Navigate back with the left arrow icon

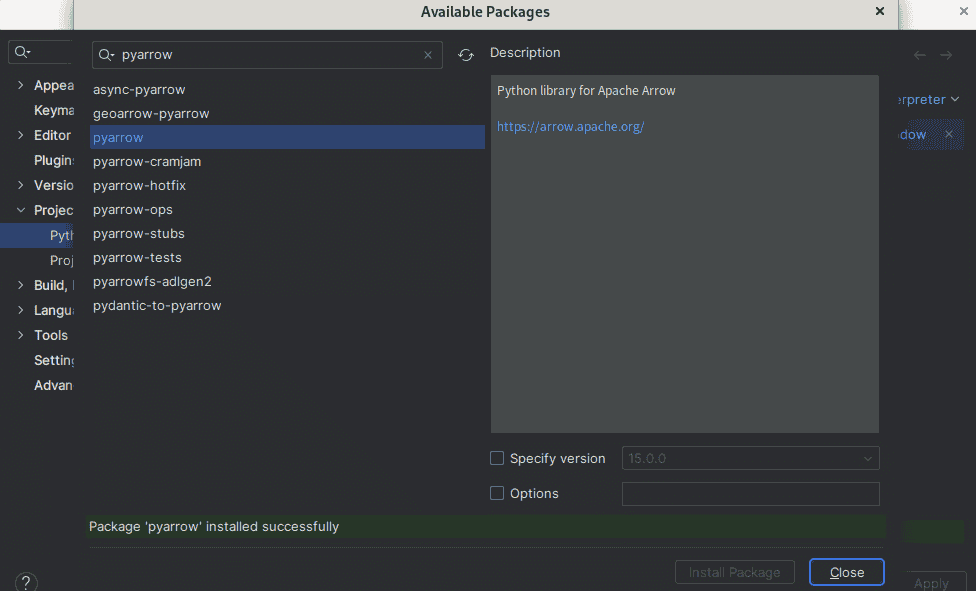tap(920, 55)
